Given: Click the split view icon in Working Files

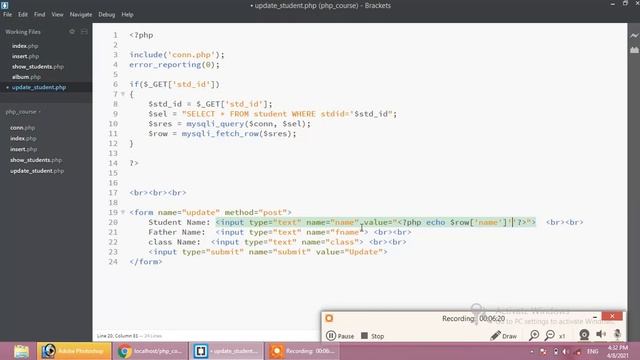Looking at the screenshot, I should tap(84, 31).
